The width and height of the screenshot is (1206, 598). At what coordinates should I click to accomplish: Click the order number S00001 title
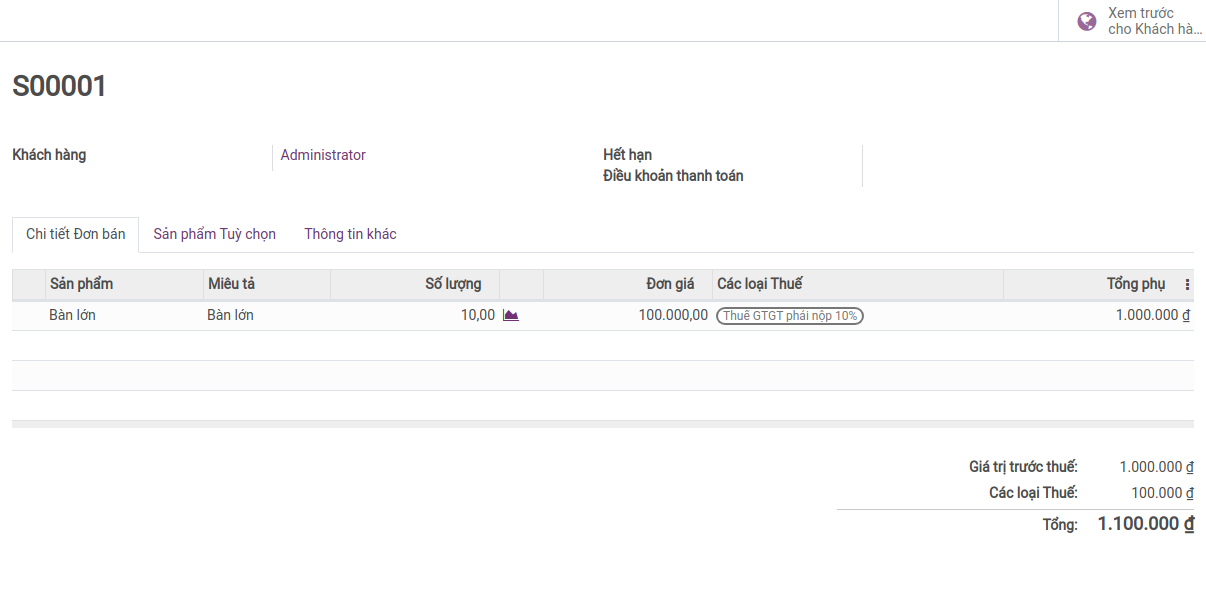[59, 87]
